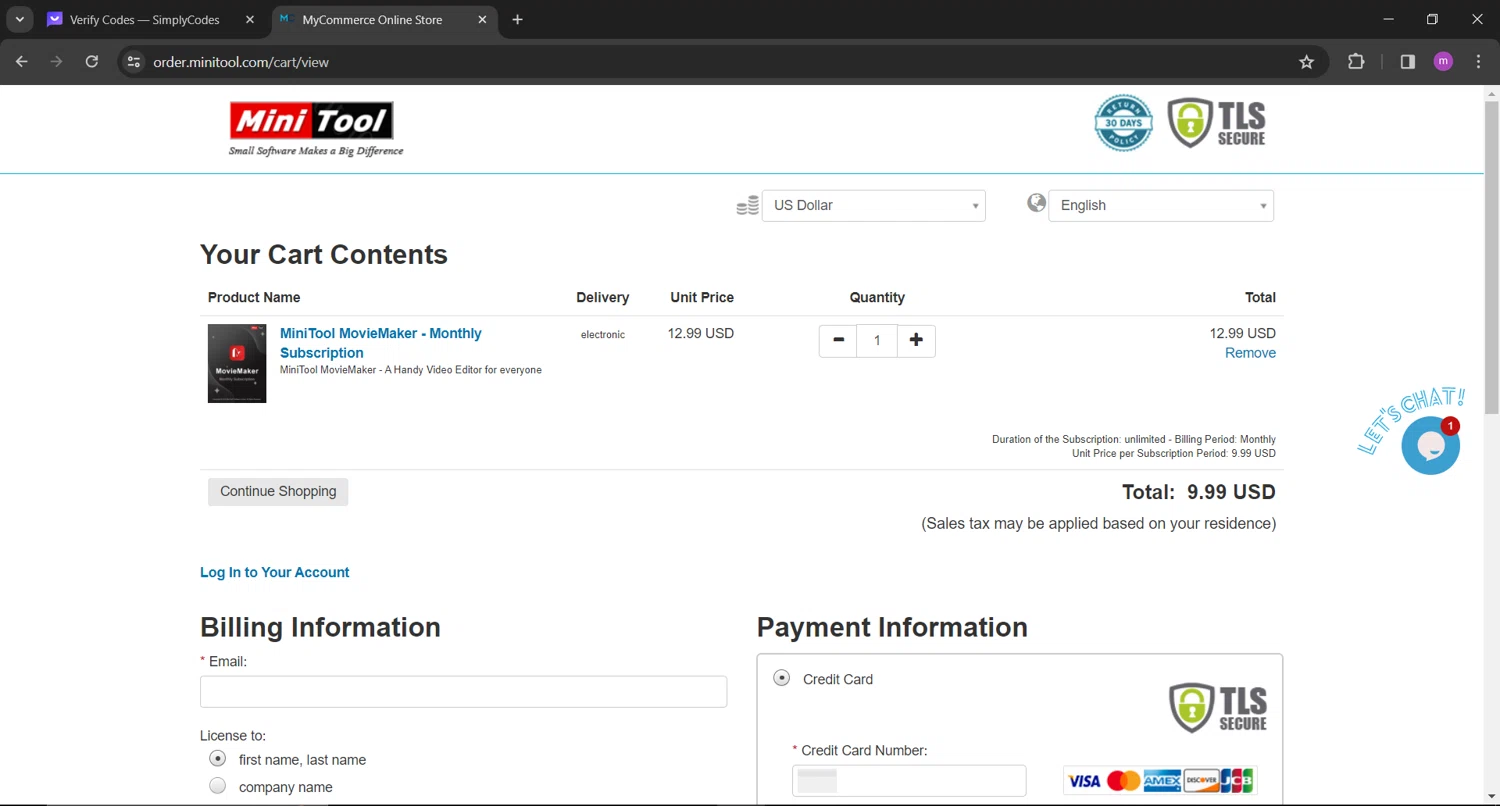1500x806 pixels.
Task: Click the Mastercard logo
Action: click(1123, 781)
